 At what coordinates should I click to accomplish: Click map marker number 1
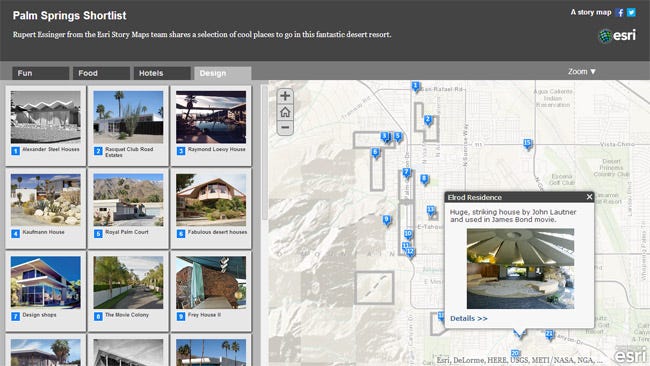point(415,87)
